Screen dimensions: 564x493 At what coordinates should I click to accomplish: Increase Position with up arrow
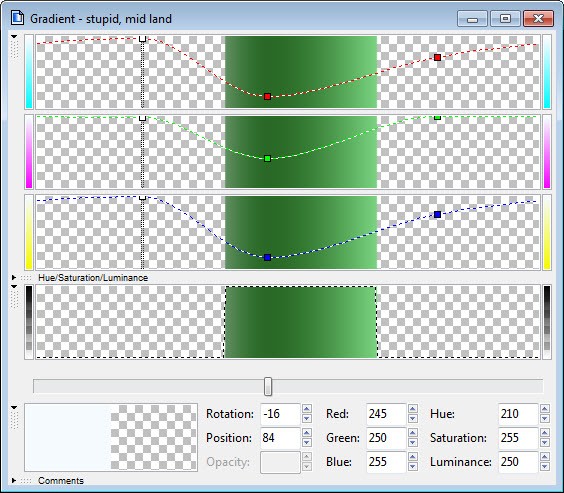click(306, 433)
